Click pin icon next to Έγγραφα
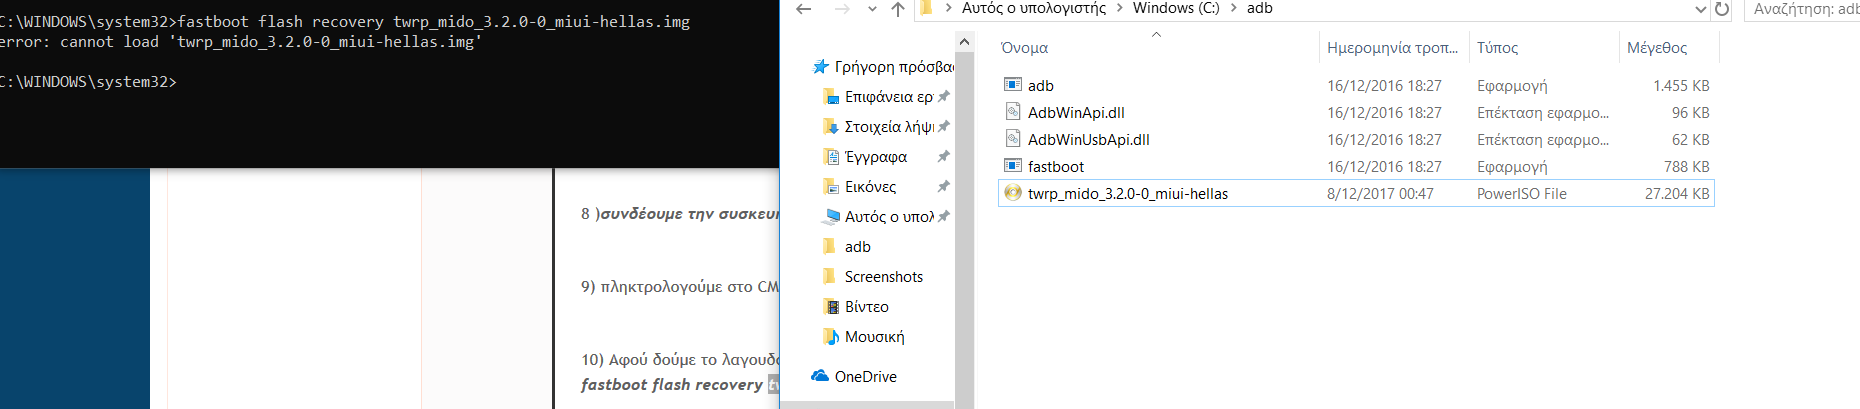This screenshot has height=409, width=1860. (x=943, y=157)
